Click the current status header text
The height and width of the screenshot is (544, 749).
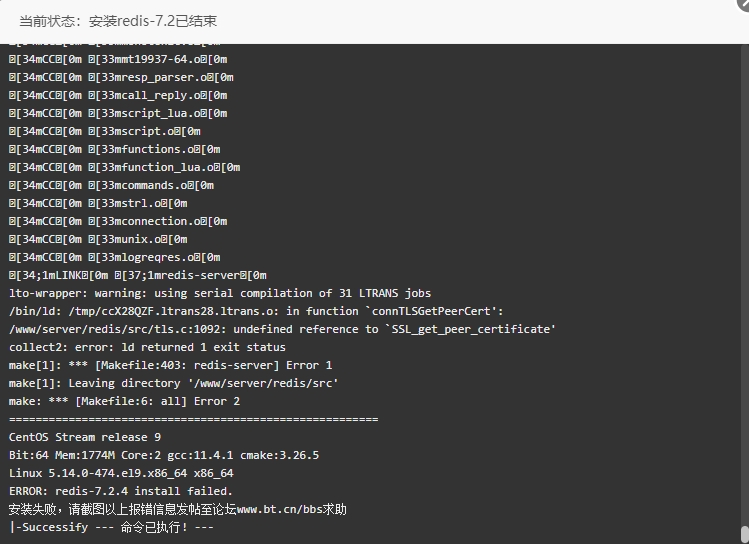(x=118, y=21)
